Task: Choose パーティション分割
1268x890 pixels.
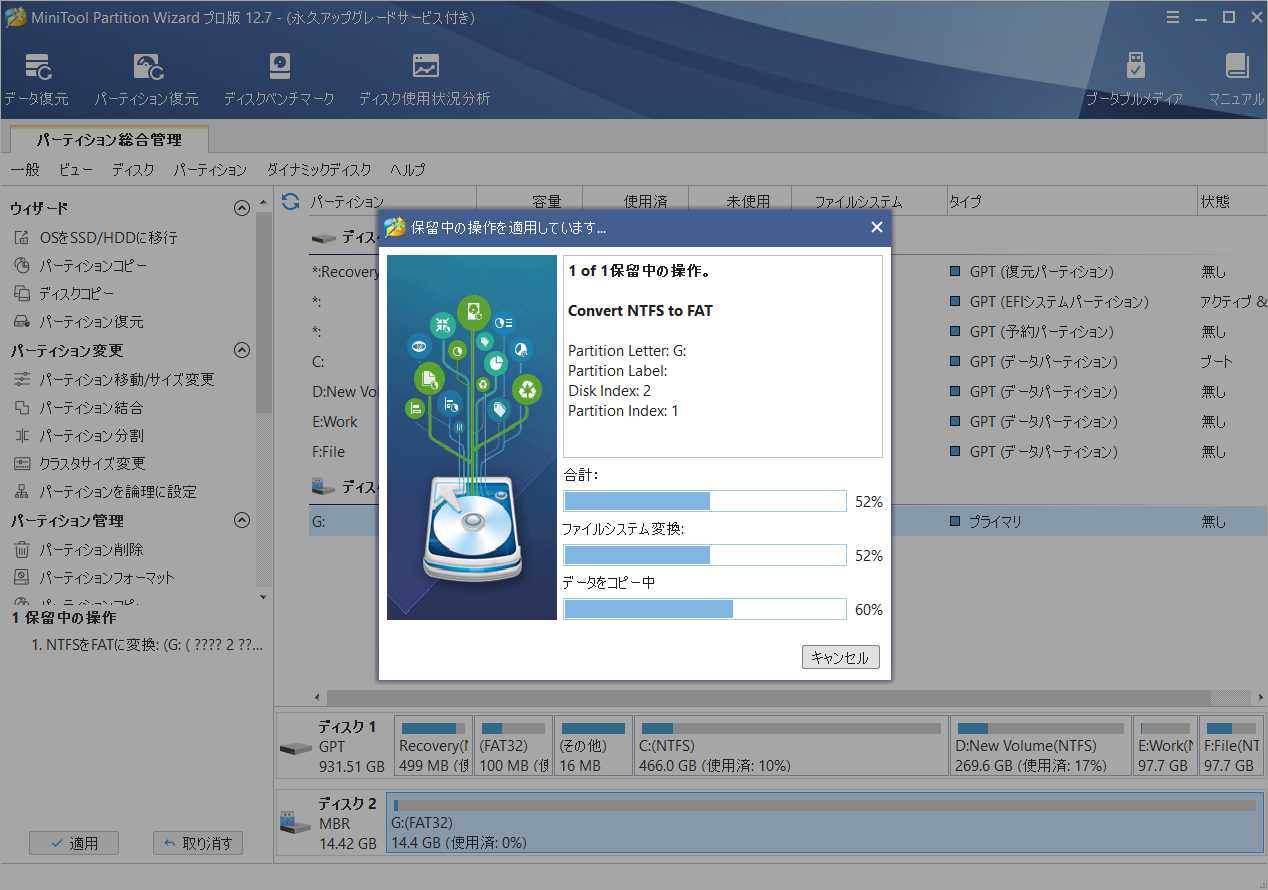Action: 78,436
